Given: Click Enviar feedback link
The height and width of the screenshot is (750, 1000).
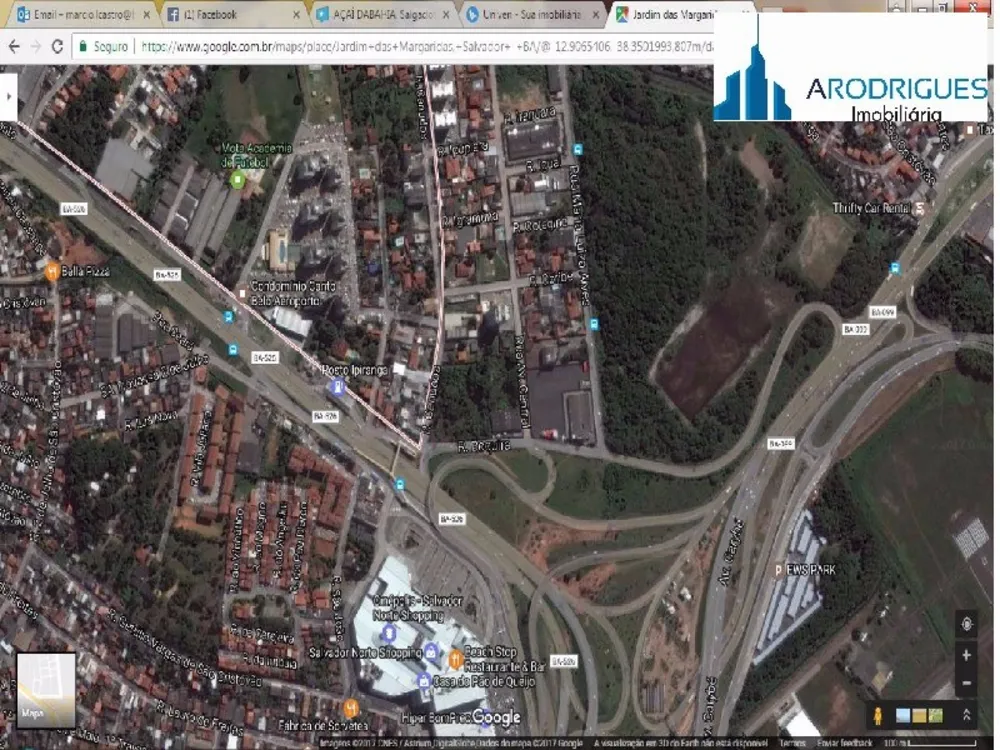Looking at the screenshot, I should click(x=844, y=744).
